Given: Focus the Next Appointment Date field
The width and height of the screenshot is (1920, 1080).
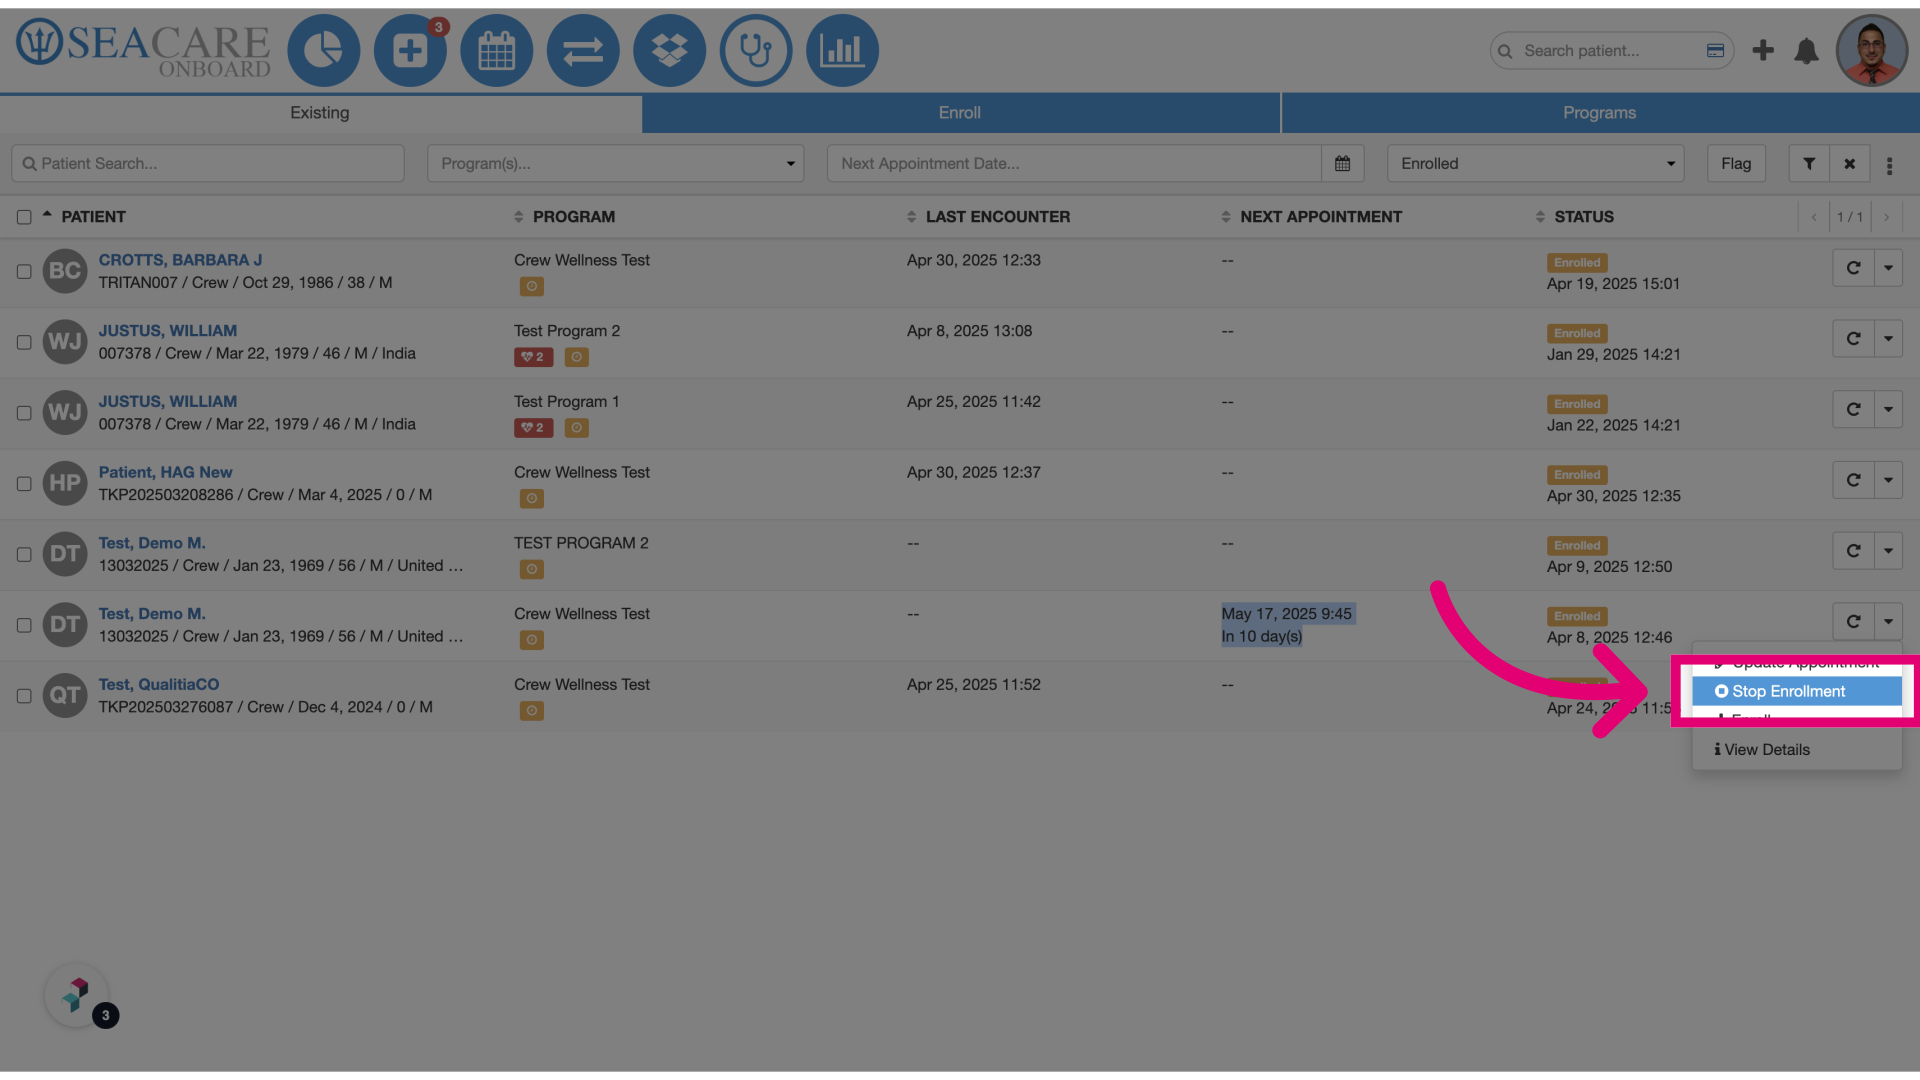Looking at the screenshot, I should click(1074, 163).
